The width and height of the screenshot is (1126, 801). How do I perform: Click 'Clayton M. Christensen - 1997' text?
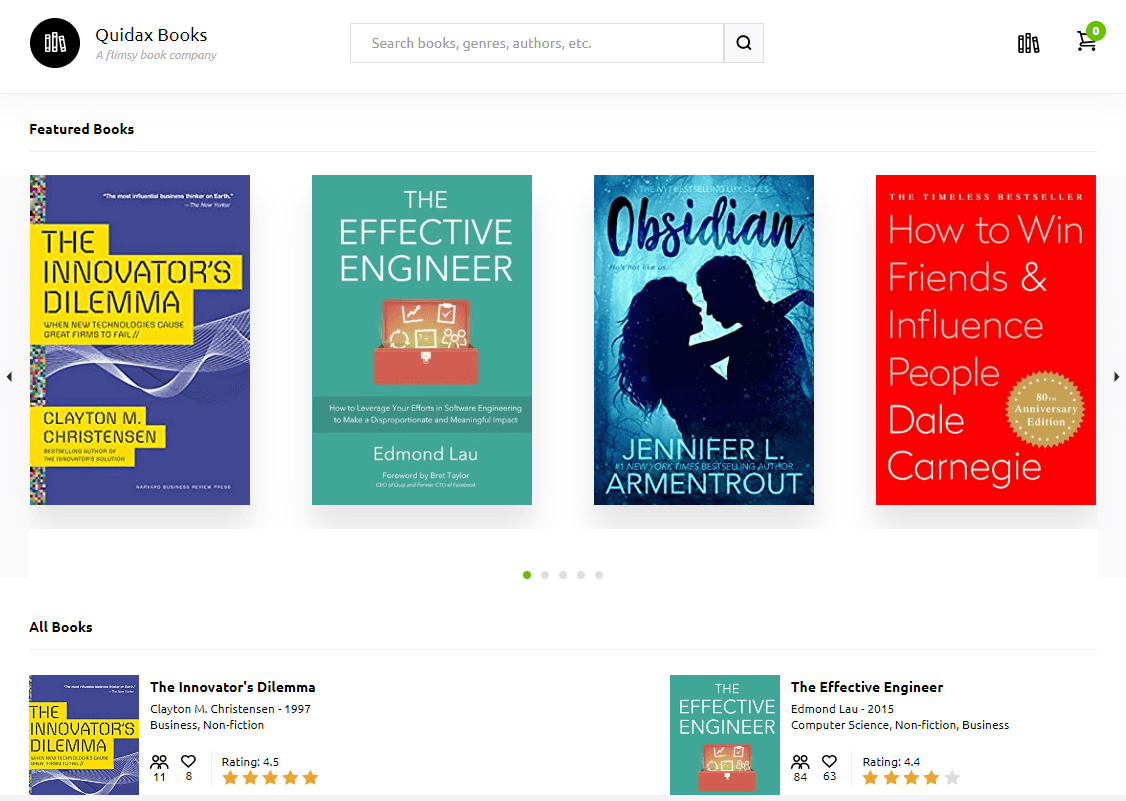click(231, 709)
